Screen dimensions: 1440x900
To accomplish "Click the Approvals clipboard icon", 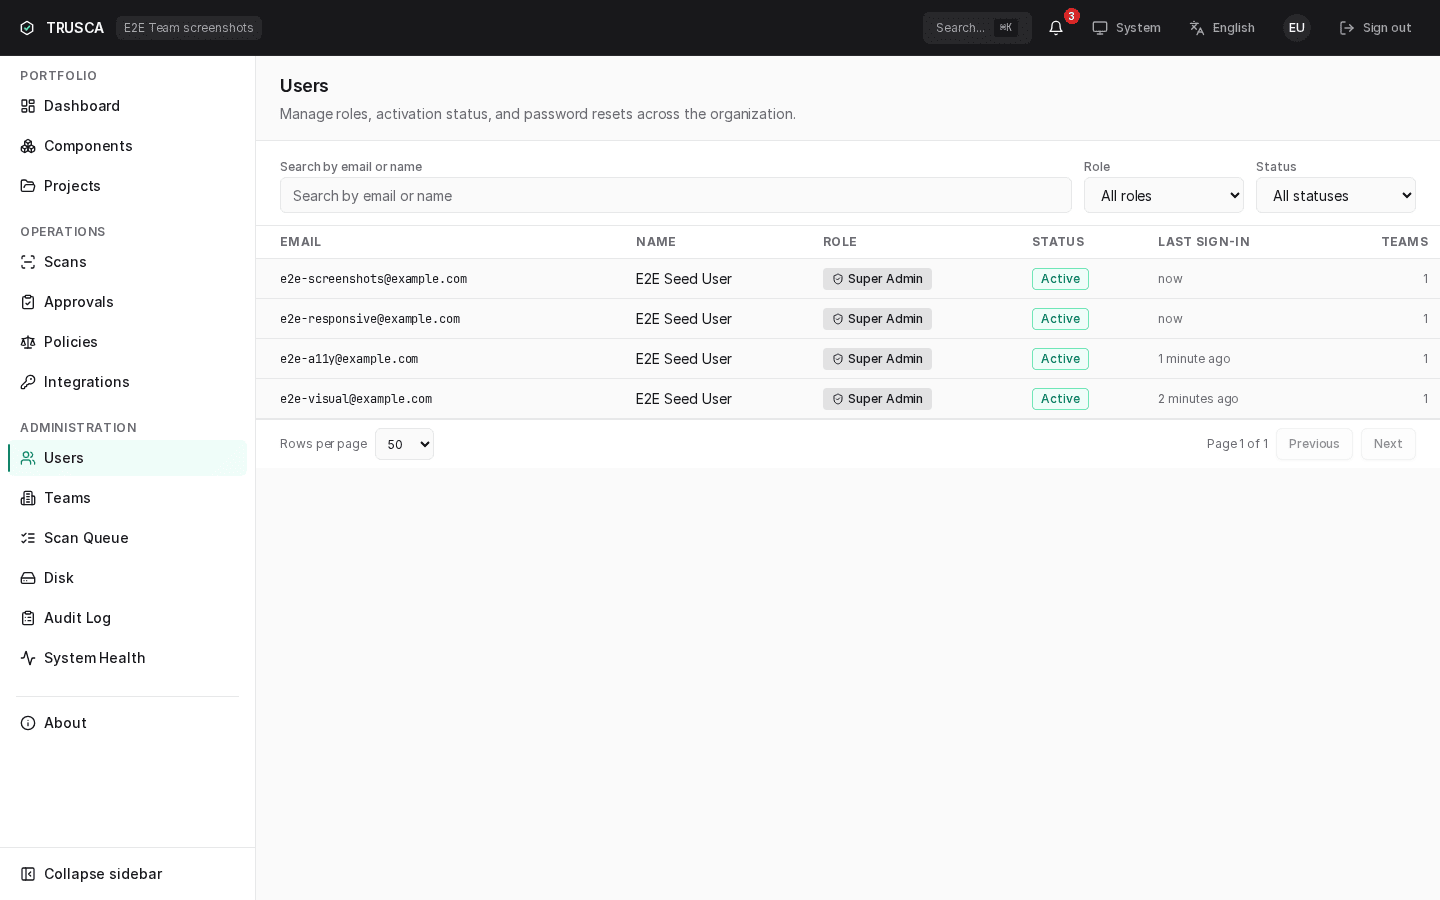I will pos(28,302).
